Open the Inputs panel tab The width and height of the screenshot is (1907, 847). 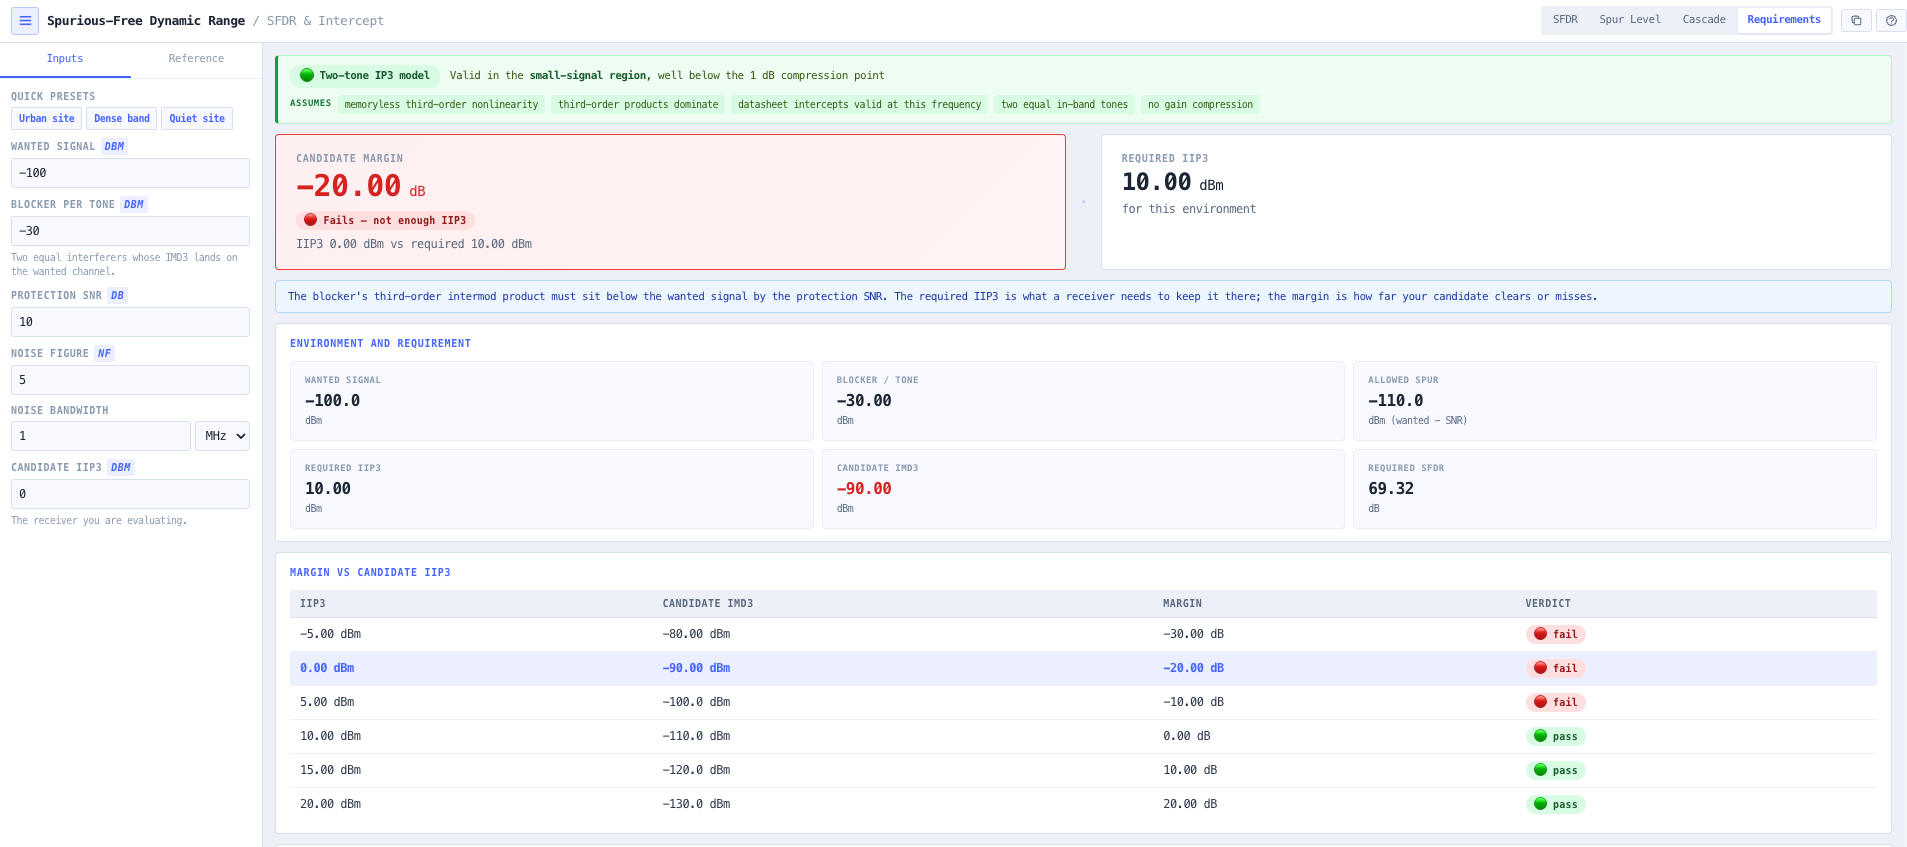coord(65,59)
